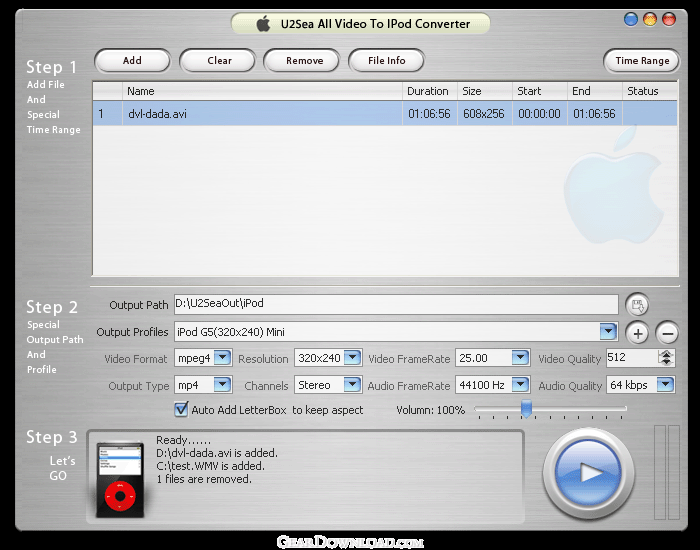
Task: Open the Video FrameRate 25.00 dropdown
Action: pos(520,358)
